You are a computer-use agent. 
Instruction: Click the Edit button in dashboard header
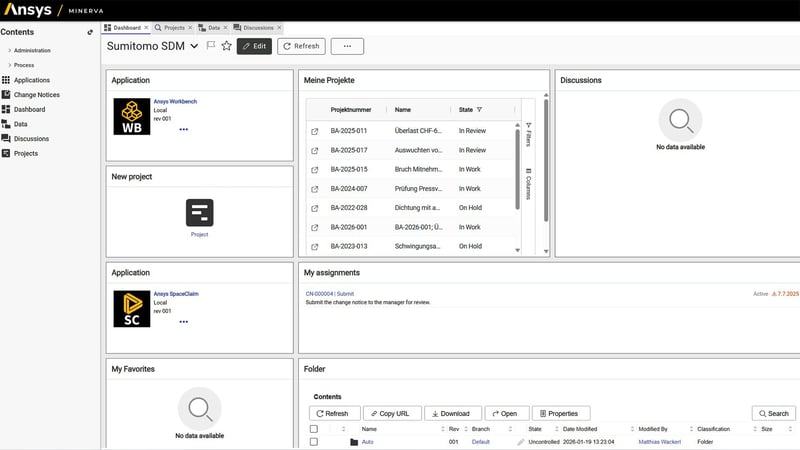[254, 46]
